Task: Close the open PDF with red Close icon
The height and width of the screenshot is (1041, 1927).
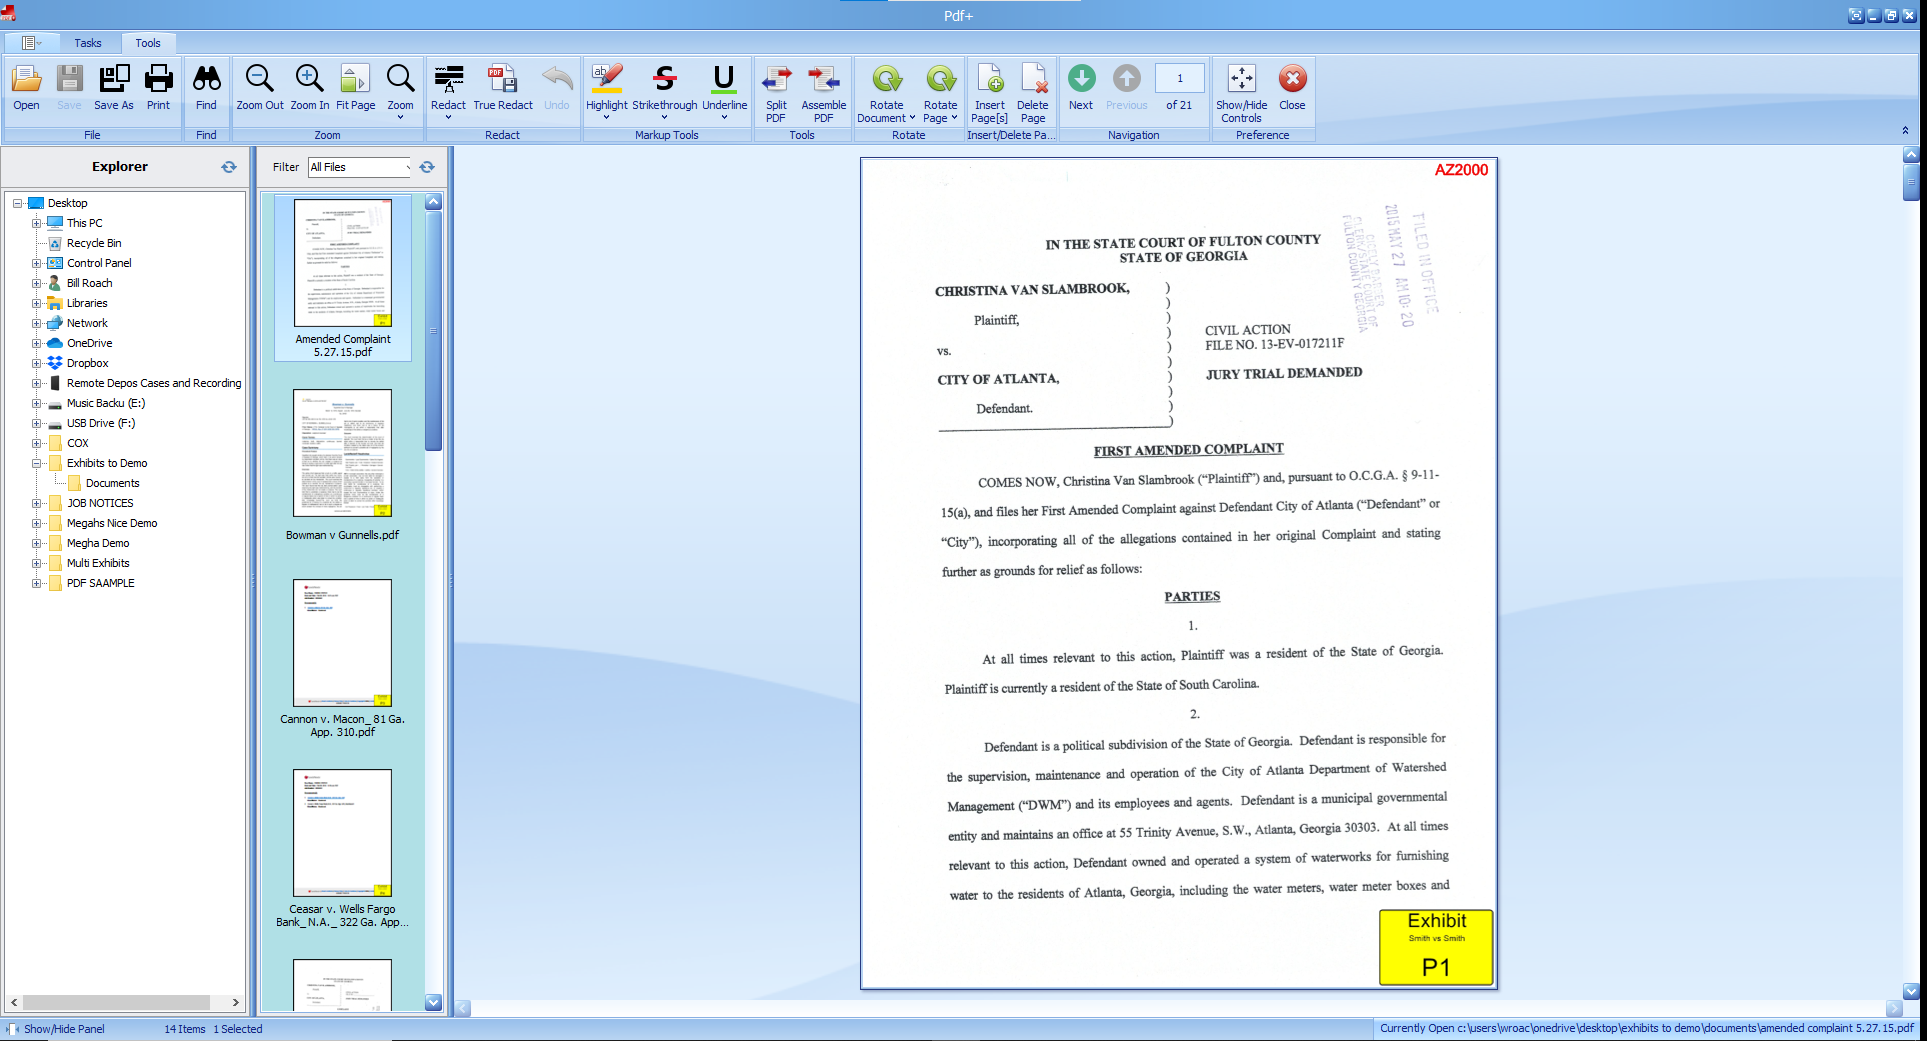Action: (x=1292, y=87)
